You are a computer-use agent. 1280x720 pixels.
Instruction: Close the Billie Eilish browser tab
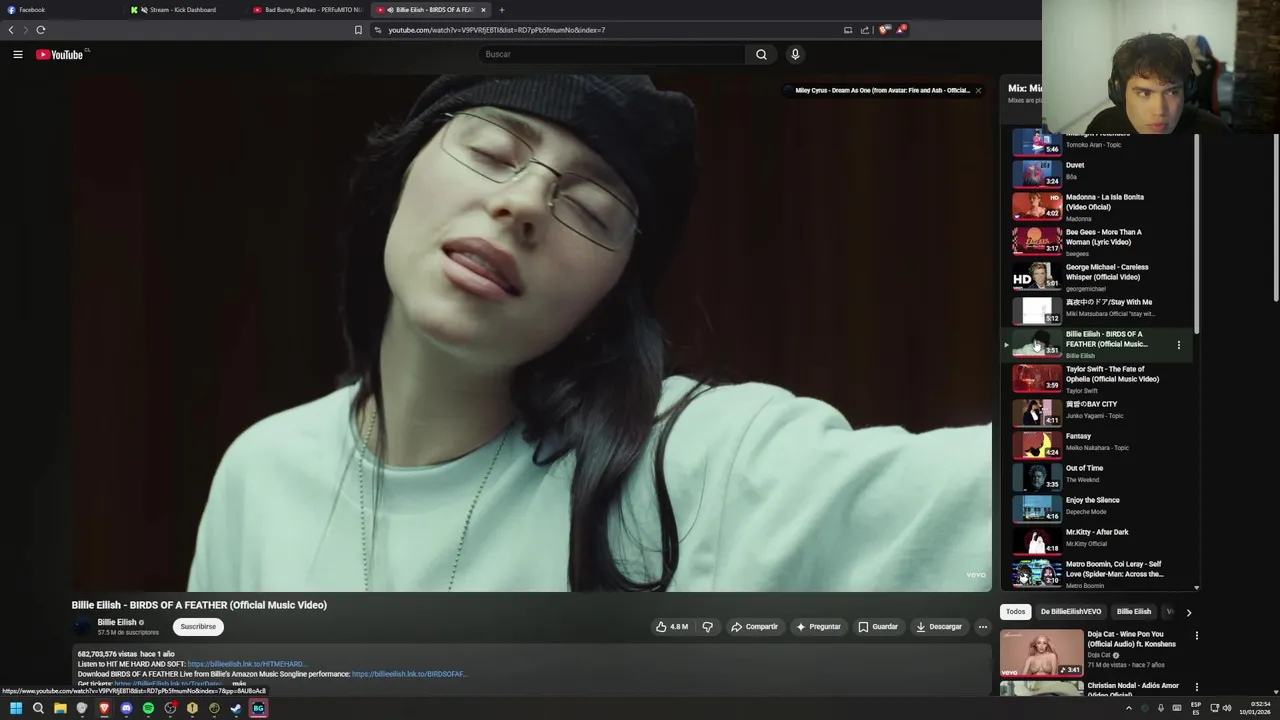(483, 10)
